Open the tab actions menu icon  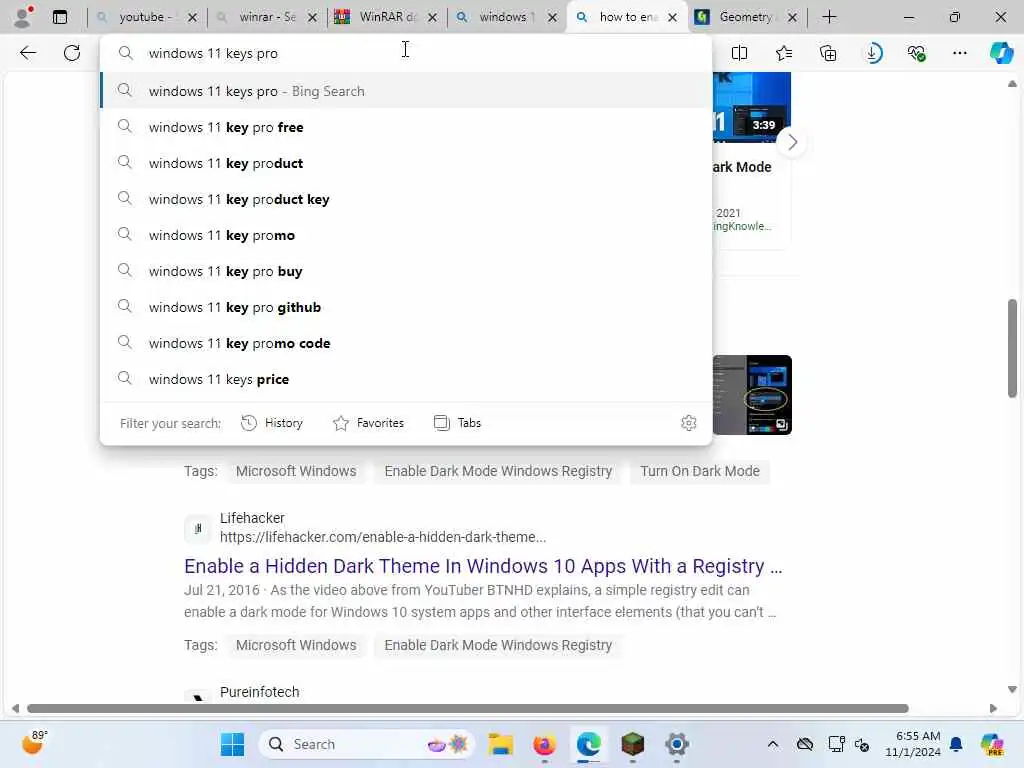[x=60, y=17]
